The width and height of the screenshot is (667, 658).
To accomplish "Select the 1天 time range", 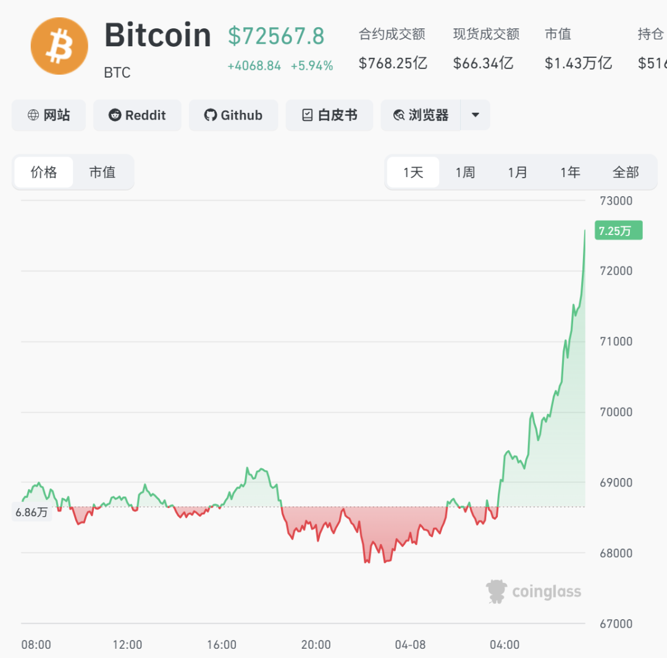I will click(x=413, y=172).
